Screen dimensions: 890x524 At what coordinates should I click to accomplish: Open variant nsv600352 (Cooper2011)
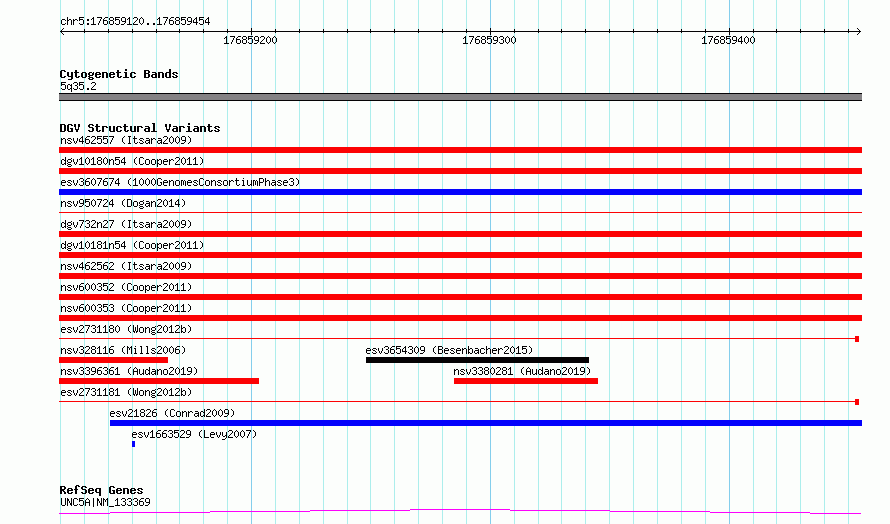[x=126, y=287]
